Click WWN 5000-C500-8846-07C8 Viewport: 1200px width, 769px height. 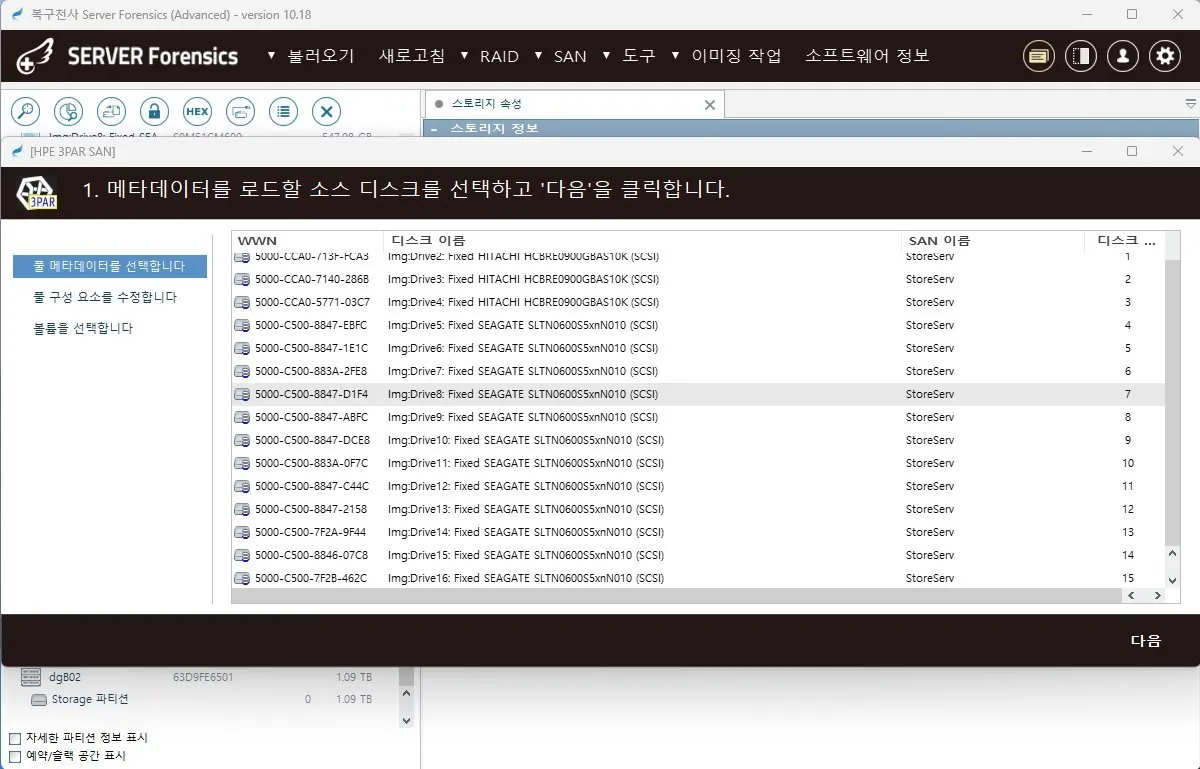tap(311, 555)
